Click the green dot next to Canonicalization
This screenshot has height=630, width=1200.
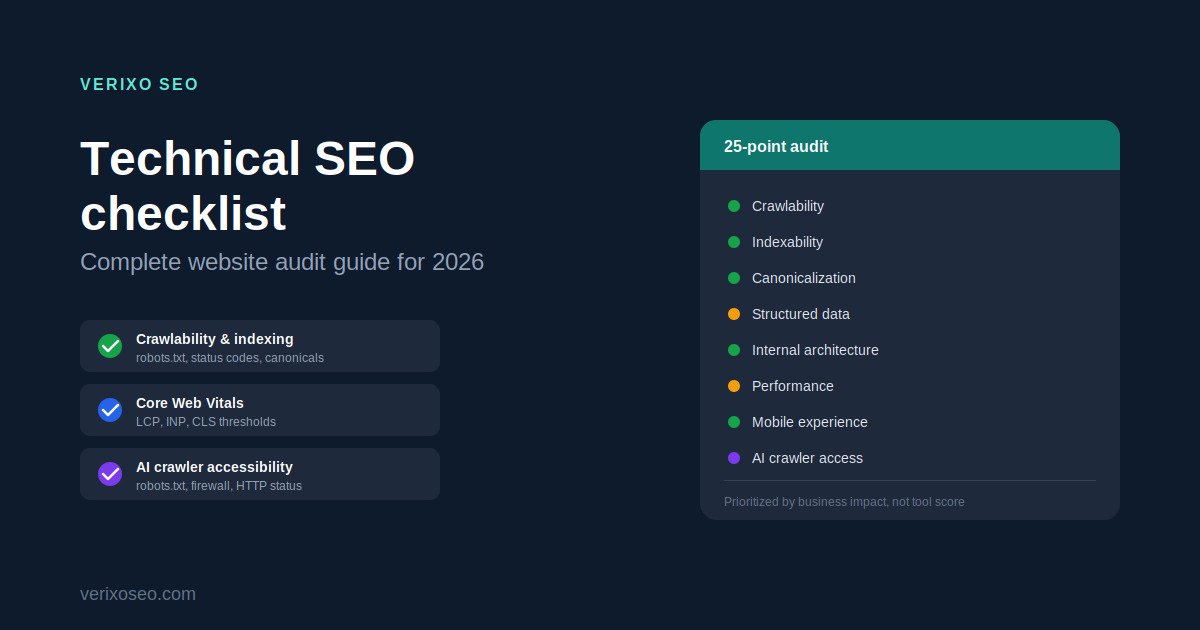[734, 278]
